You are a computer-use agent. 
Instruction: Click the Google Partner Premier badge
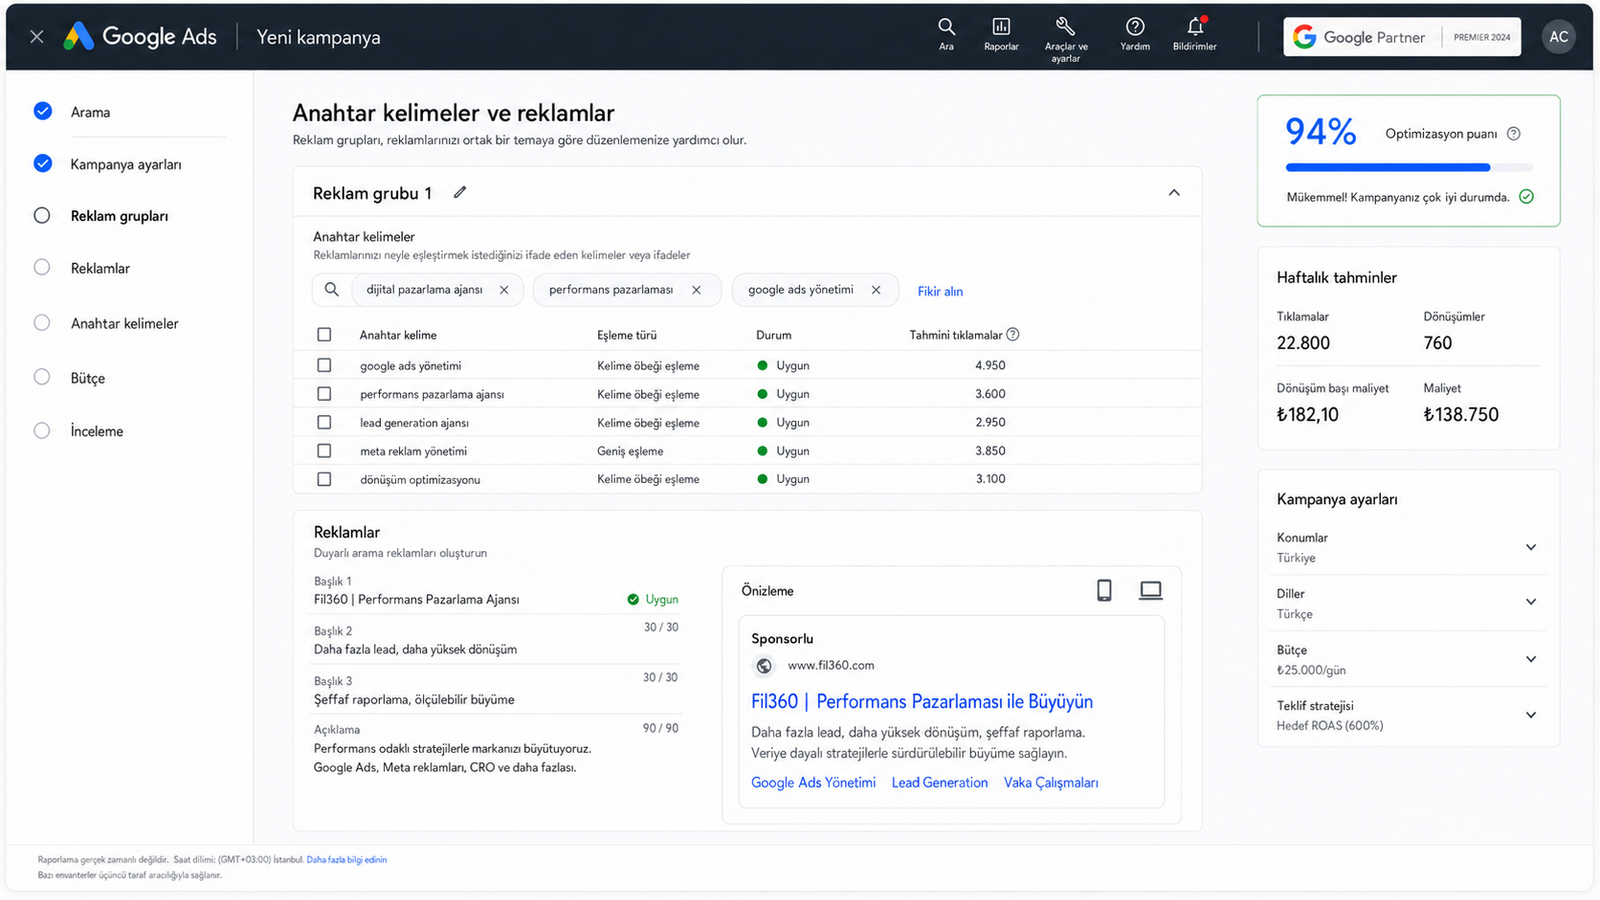pos(1402,37)
